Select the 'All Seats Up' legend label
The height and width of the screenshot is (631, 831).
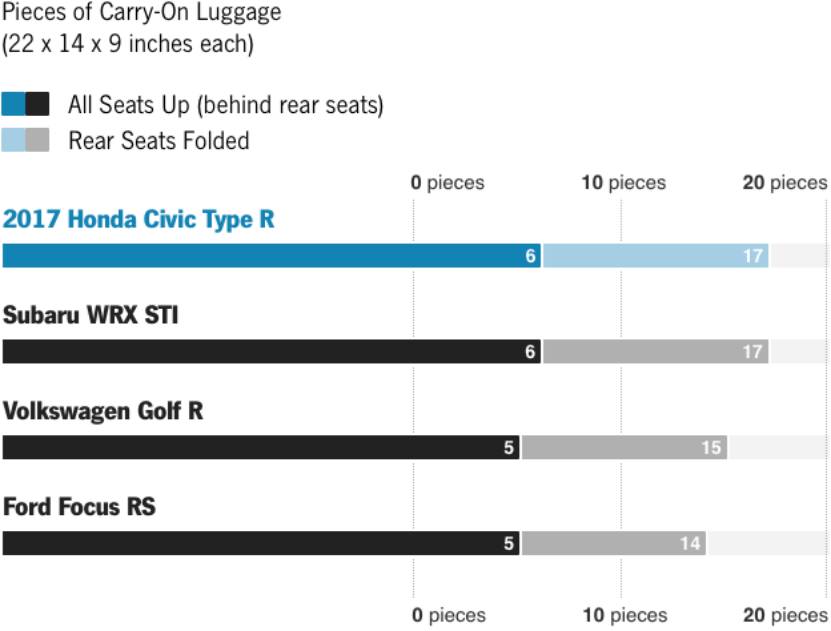click(x=225, y=104)
